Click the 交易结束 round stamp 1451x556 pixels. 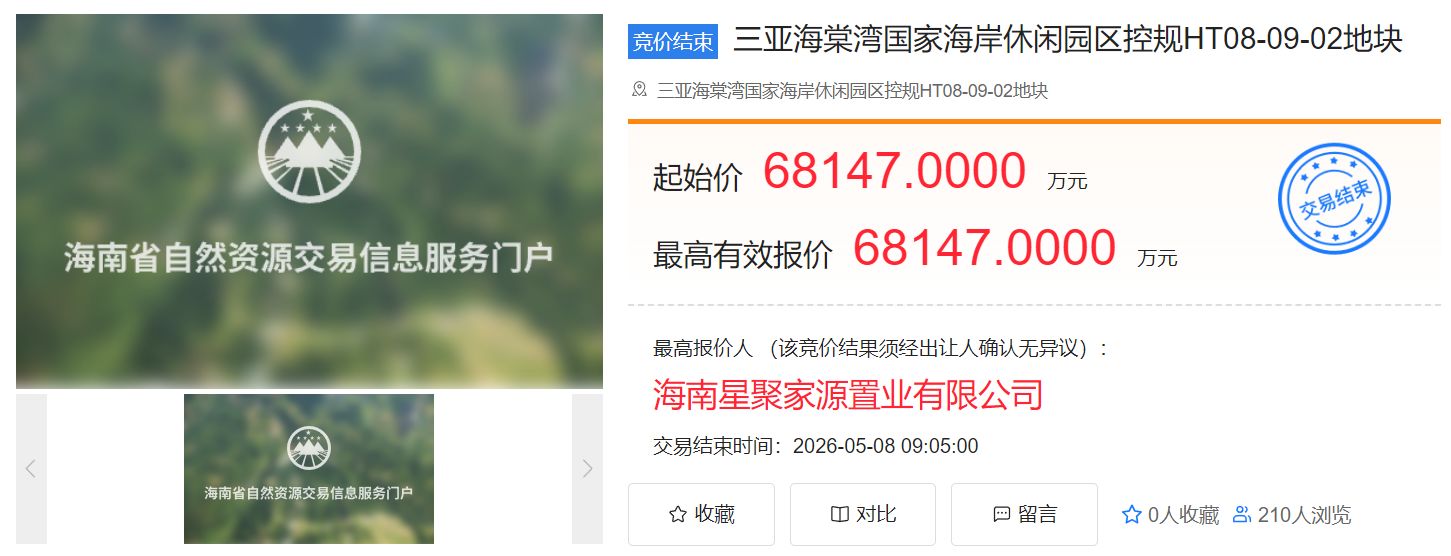tap(1334, 199)
